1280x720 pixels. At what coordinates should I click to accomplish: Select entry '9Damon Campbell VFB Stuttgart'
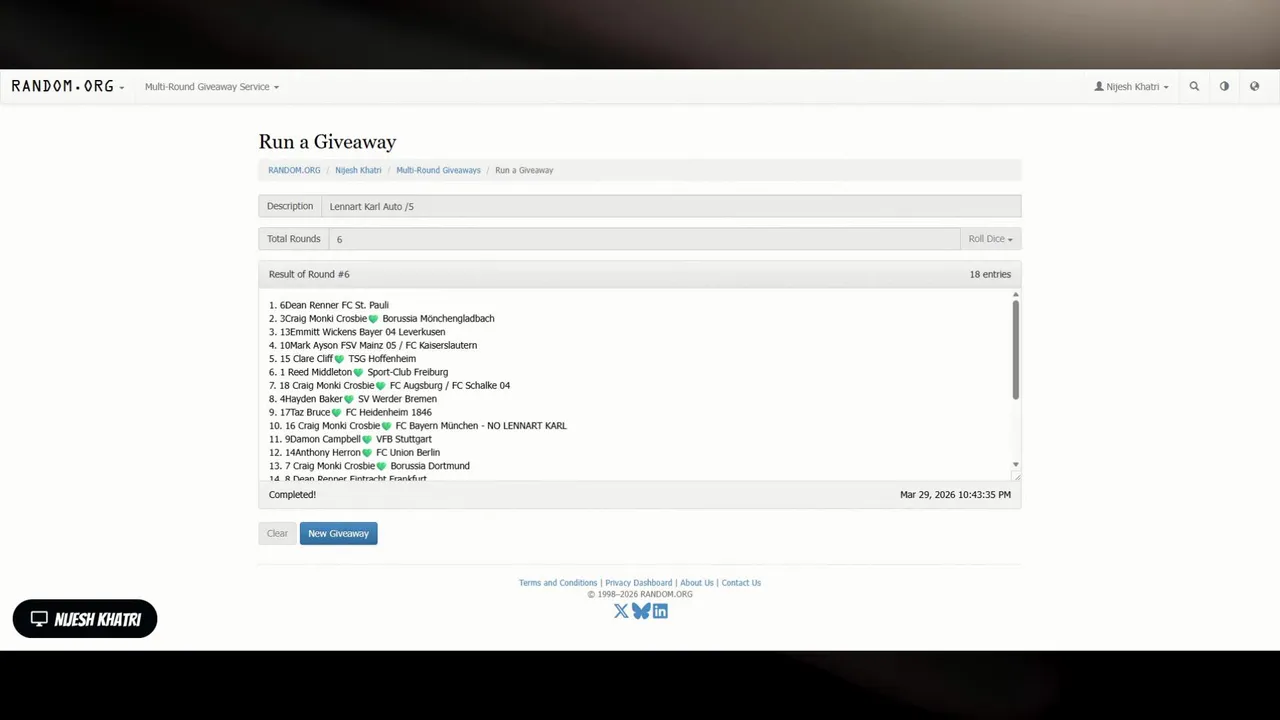point(350,439)
